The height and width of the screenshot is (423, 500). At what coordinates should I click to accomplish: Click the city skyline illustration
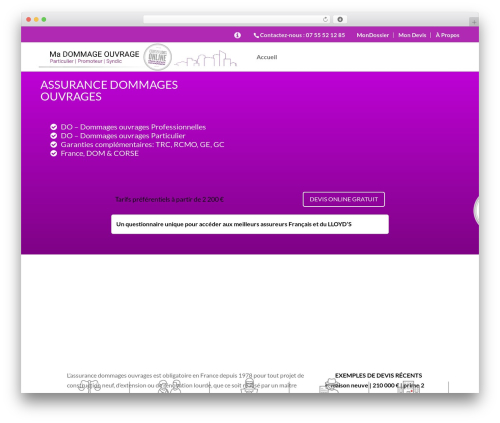tap(205, 58)
